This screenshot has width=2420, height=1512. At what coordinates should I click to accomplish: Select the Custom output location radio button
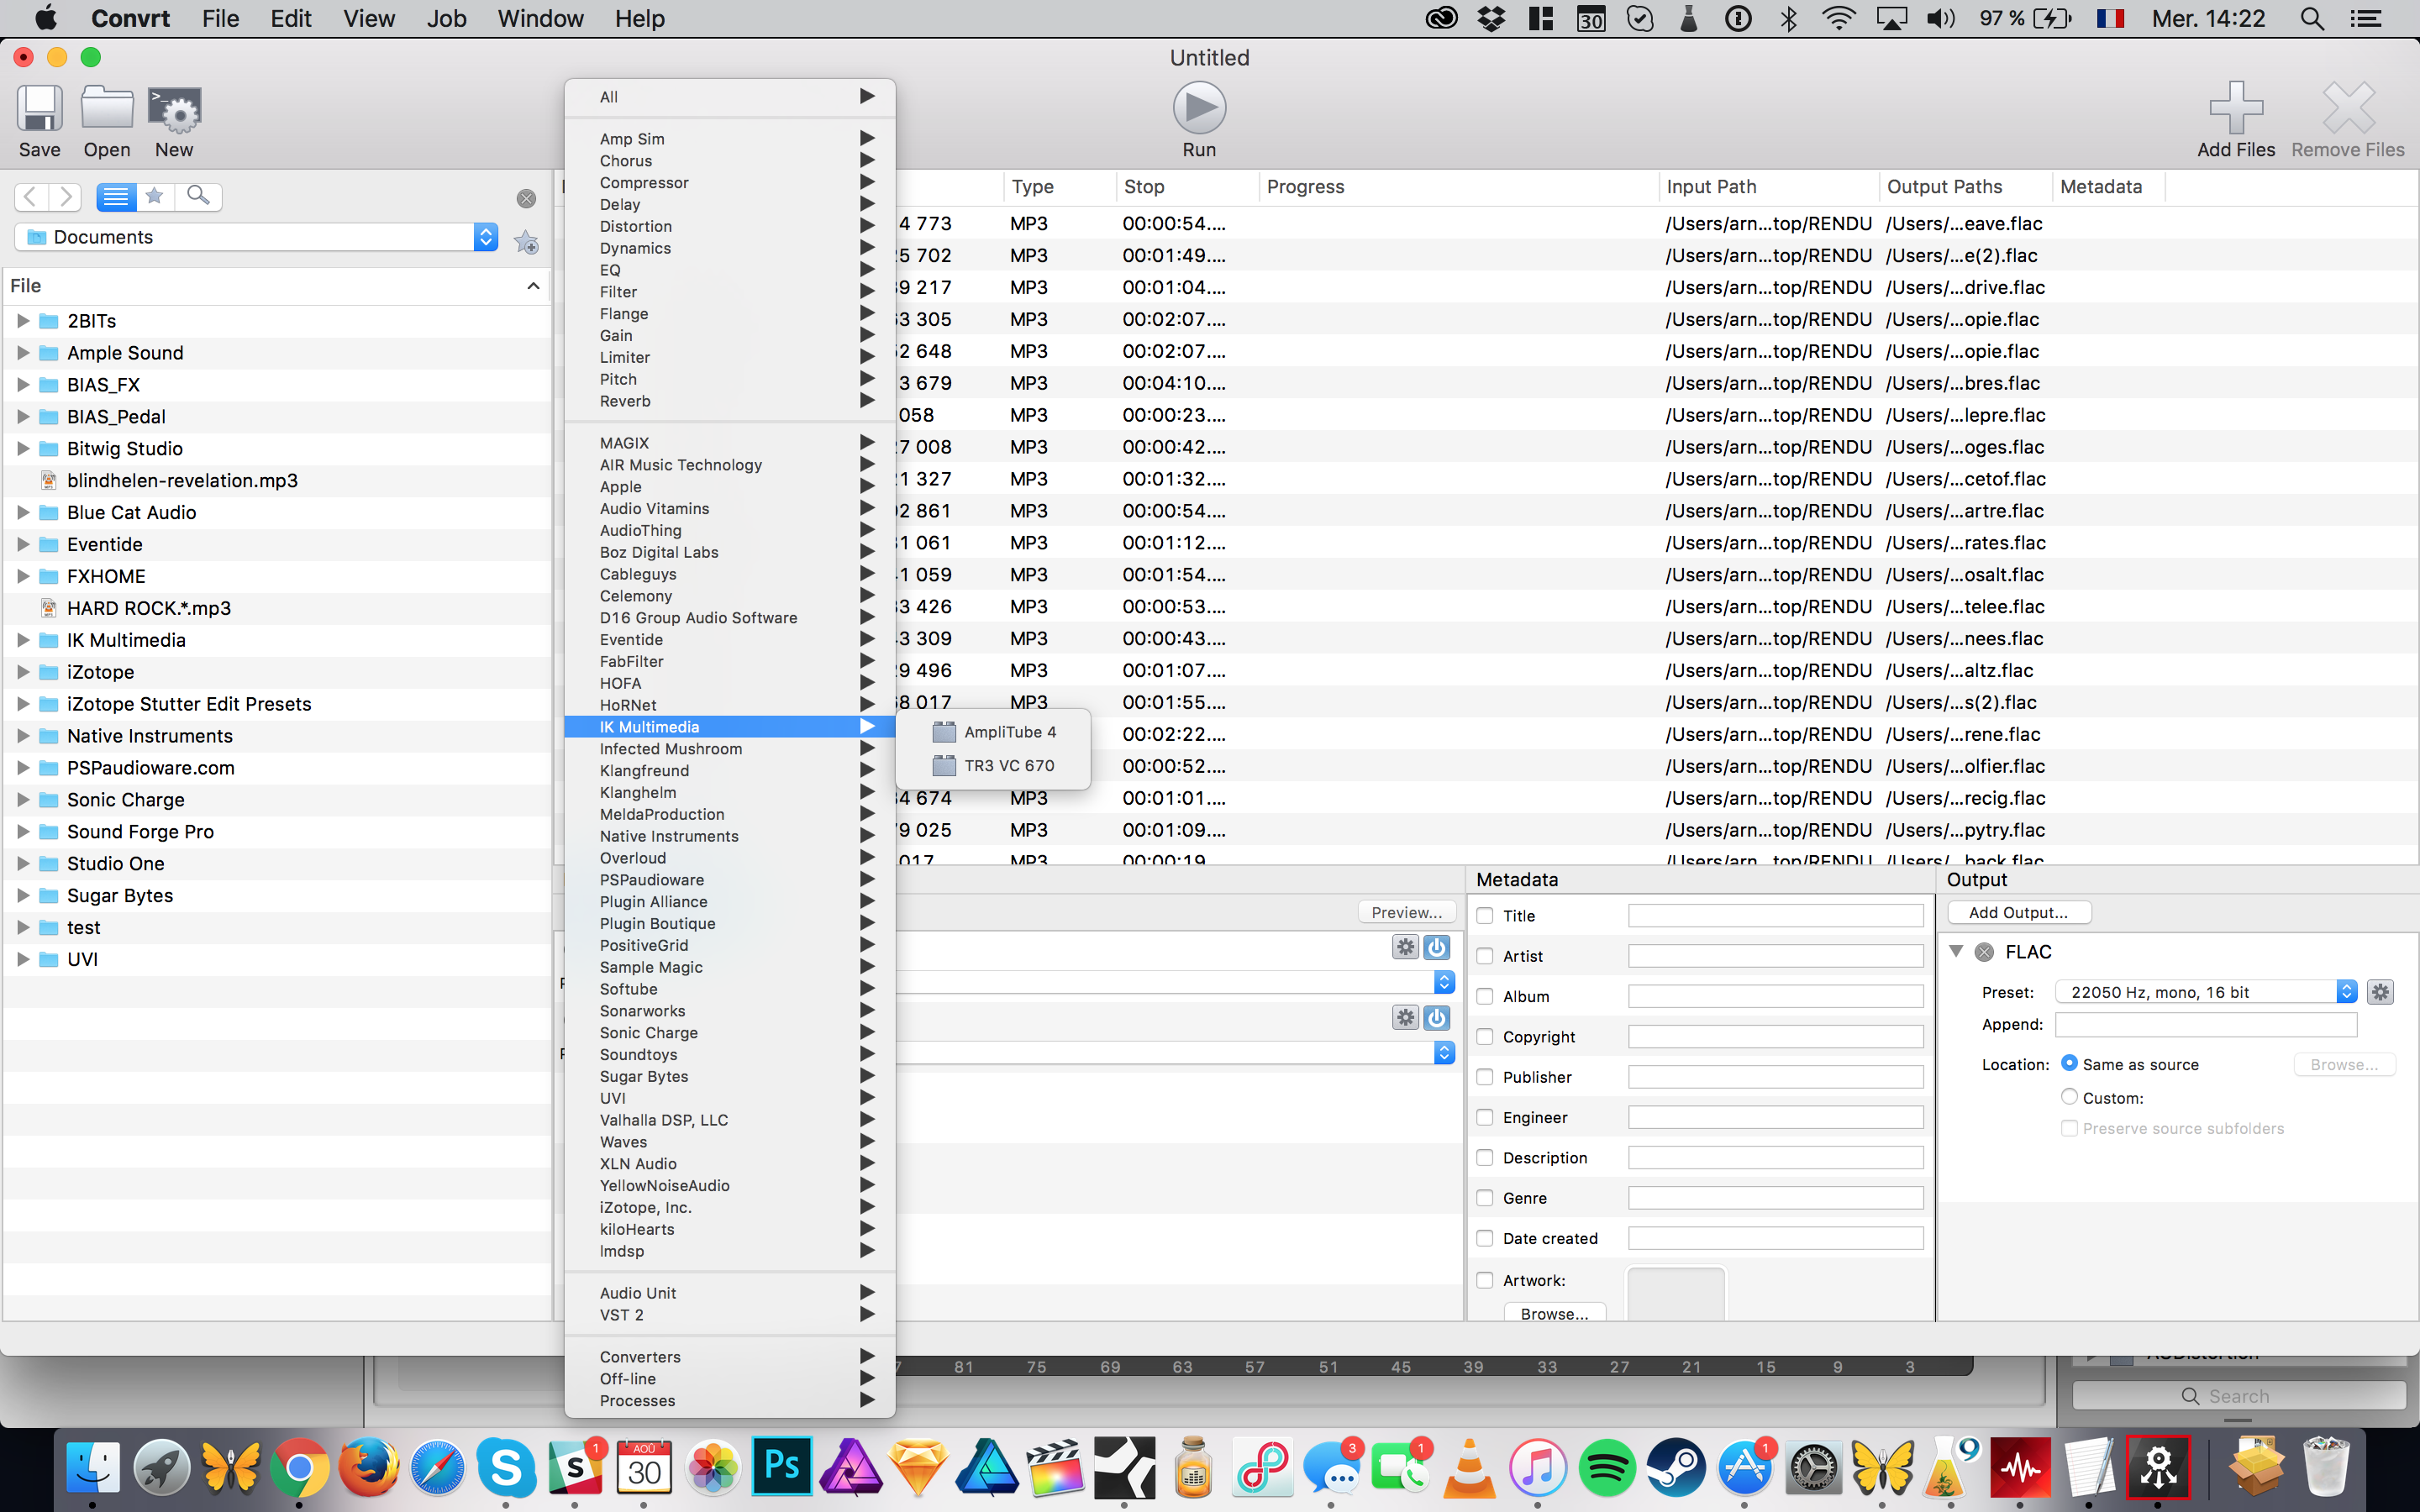[x=2069, y=1097]
